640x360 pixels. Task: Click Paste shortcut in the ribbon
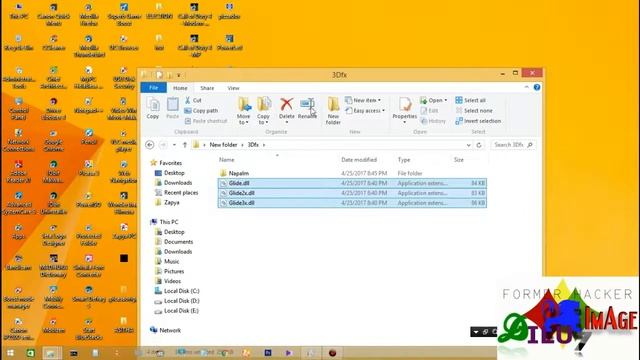[x=206, y=121]
